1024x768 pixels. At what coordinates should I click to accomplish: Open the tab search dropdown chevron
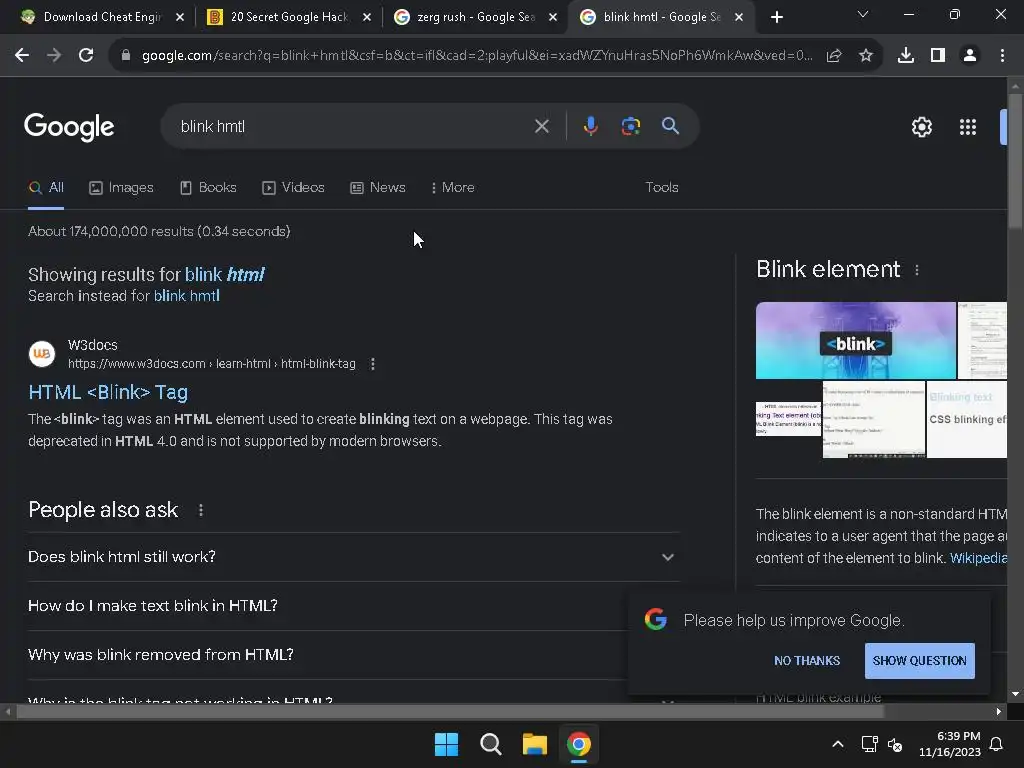coord(862,14)
